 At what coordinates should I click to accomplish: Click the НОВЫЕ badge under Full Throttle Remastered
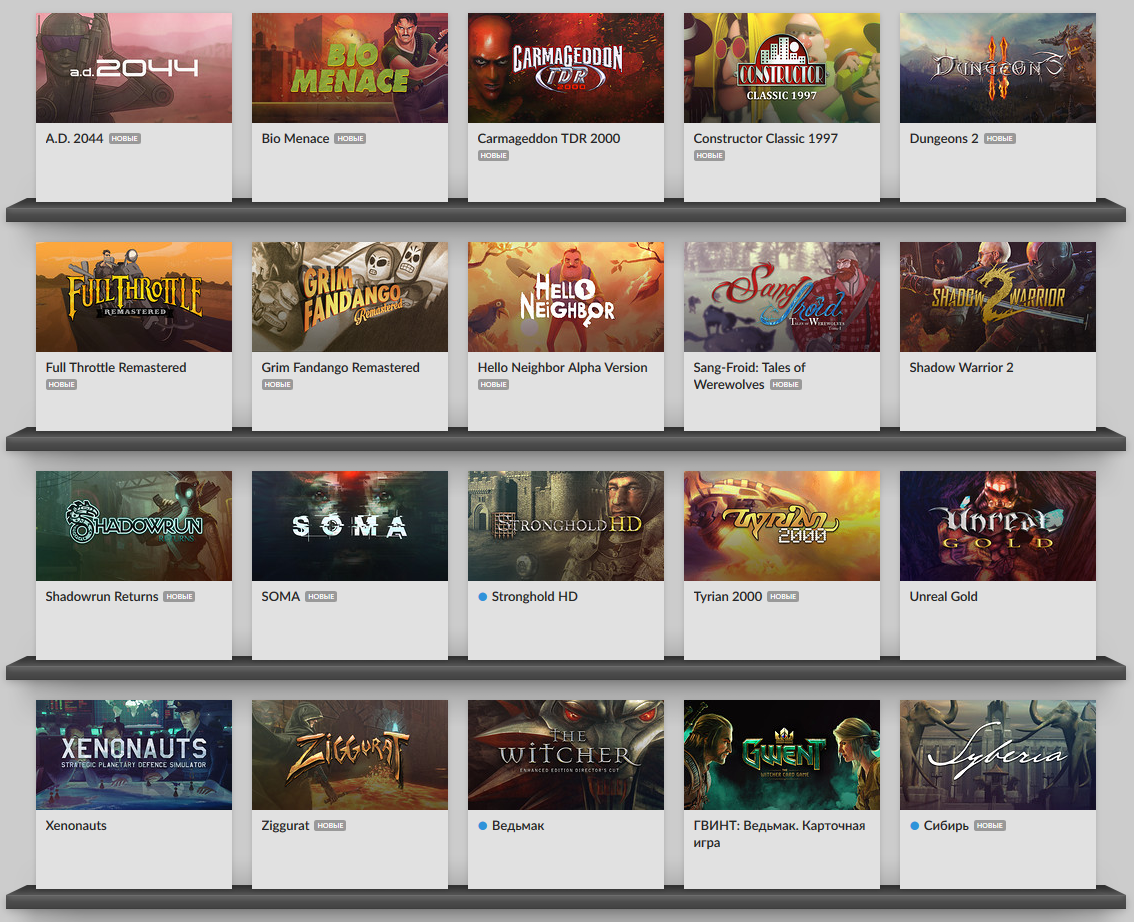pos(61,385)
